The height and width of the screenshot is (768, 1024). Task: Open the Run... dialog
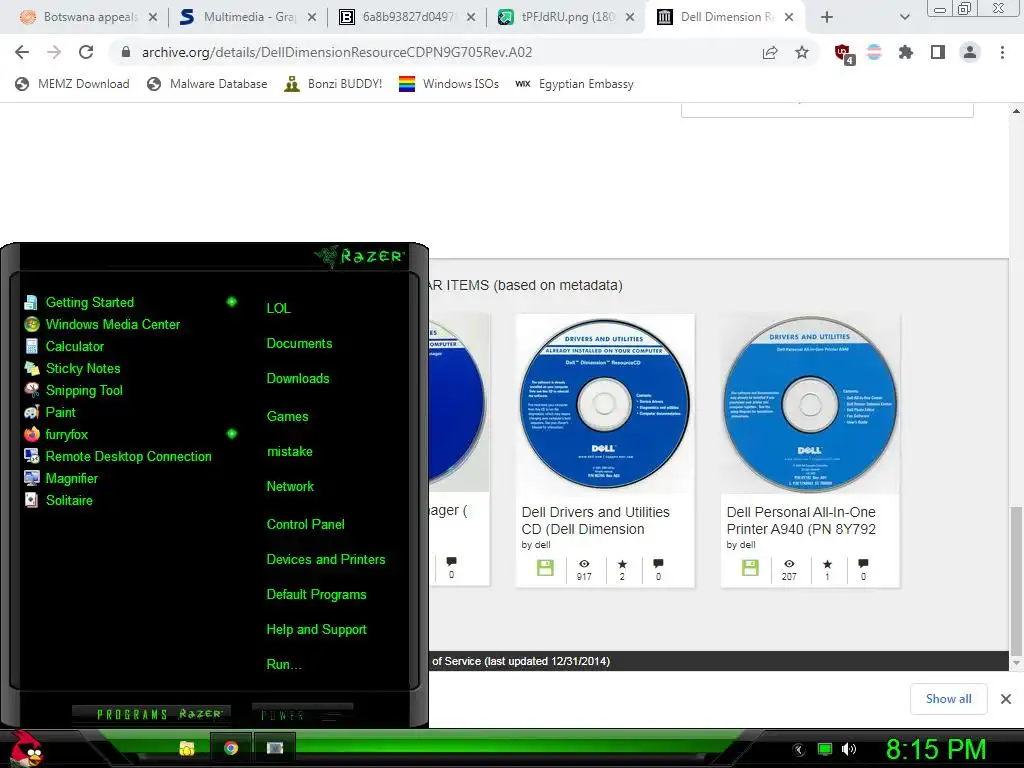point(283,665)
